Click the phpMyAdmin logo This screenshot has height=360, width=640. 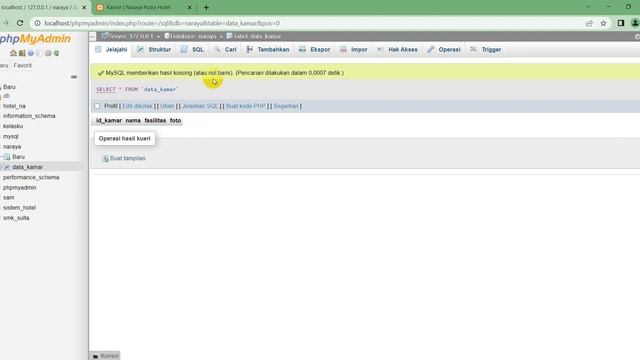(35, 39)
